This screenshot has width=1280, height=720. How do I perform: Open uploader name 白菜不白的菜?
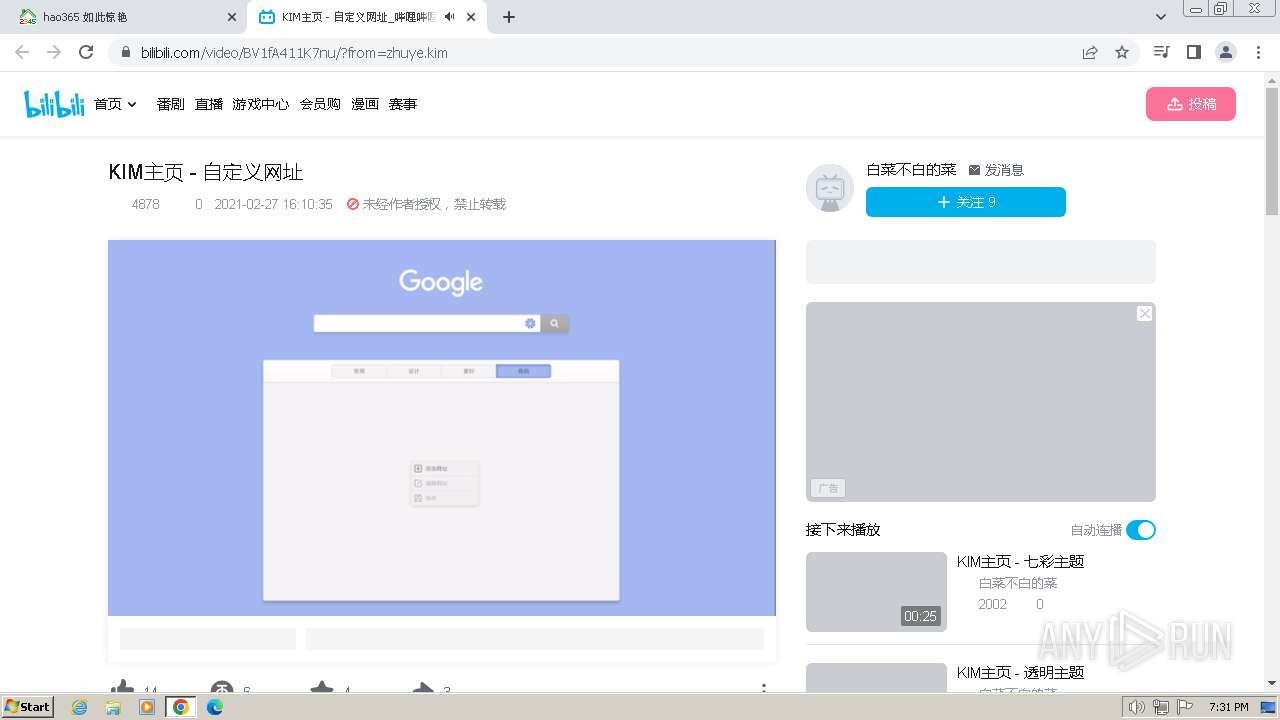[911, 170]
